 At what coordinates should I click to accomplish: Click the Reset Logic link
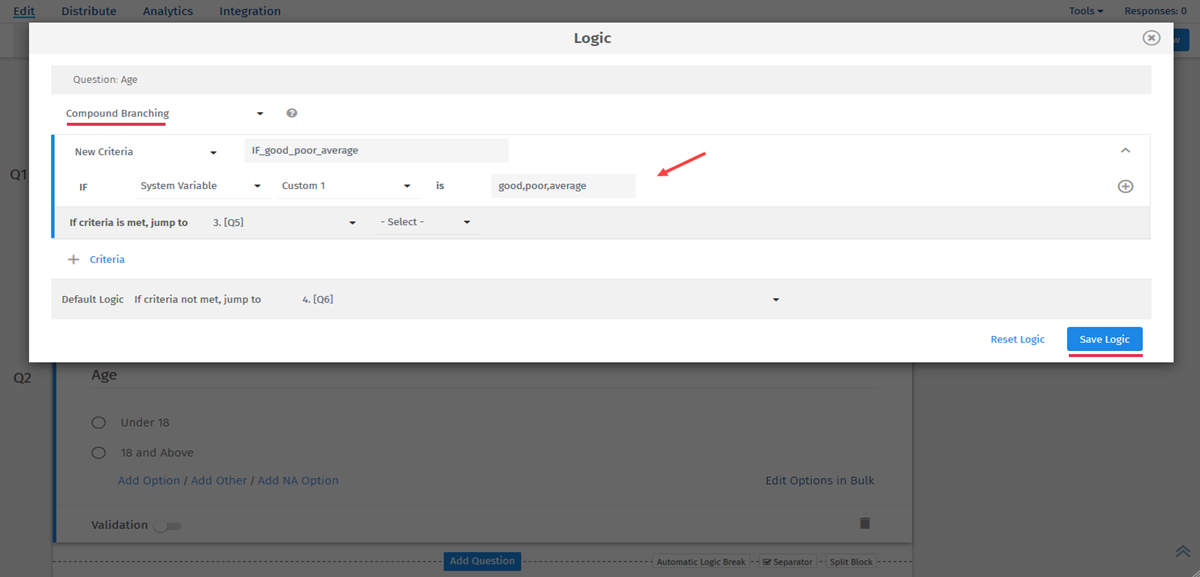click(1017, 339)
